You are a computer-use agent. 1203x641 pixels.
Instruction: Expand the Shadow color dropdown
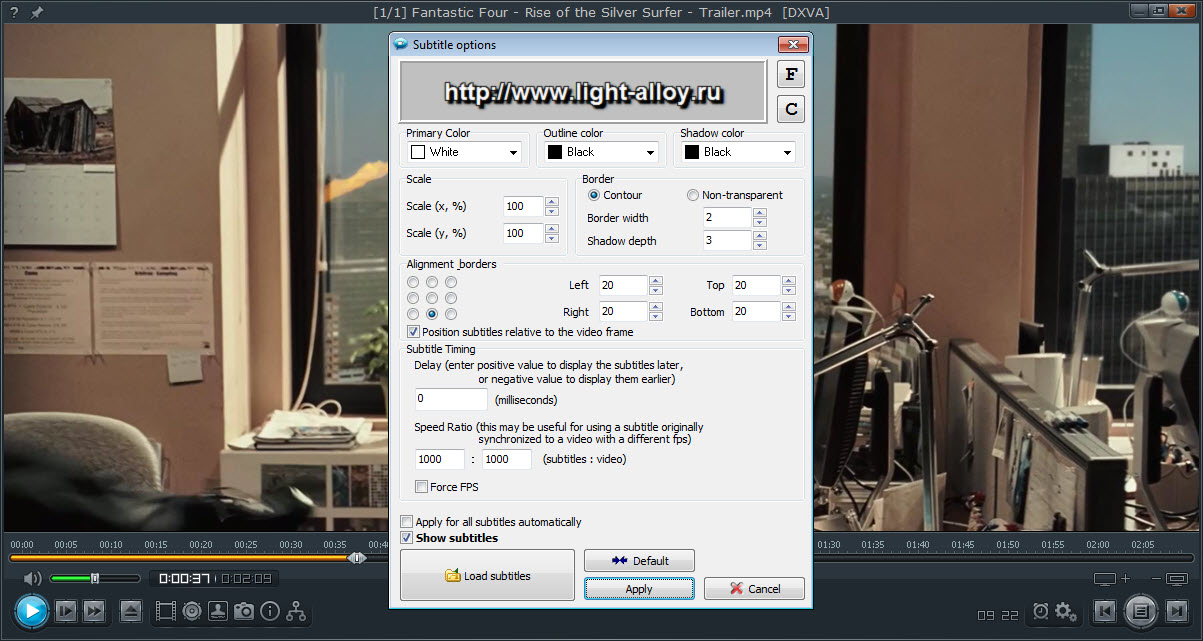(x=738, y=152)
